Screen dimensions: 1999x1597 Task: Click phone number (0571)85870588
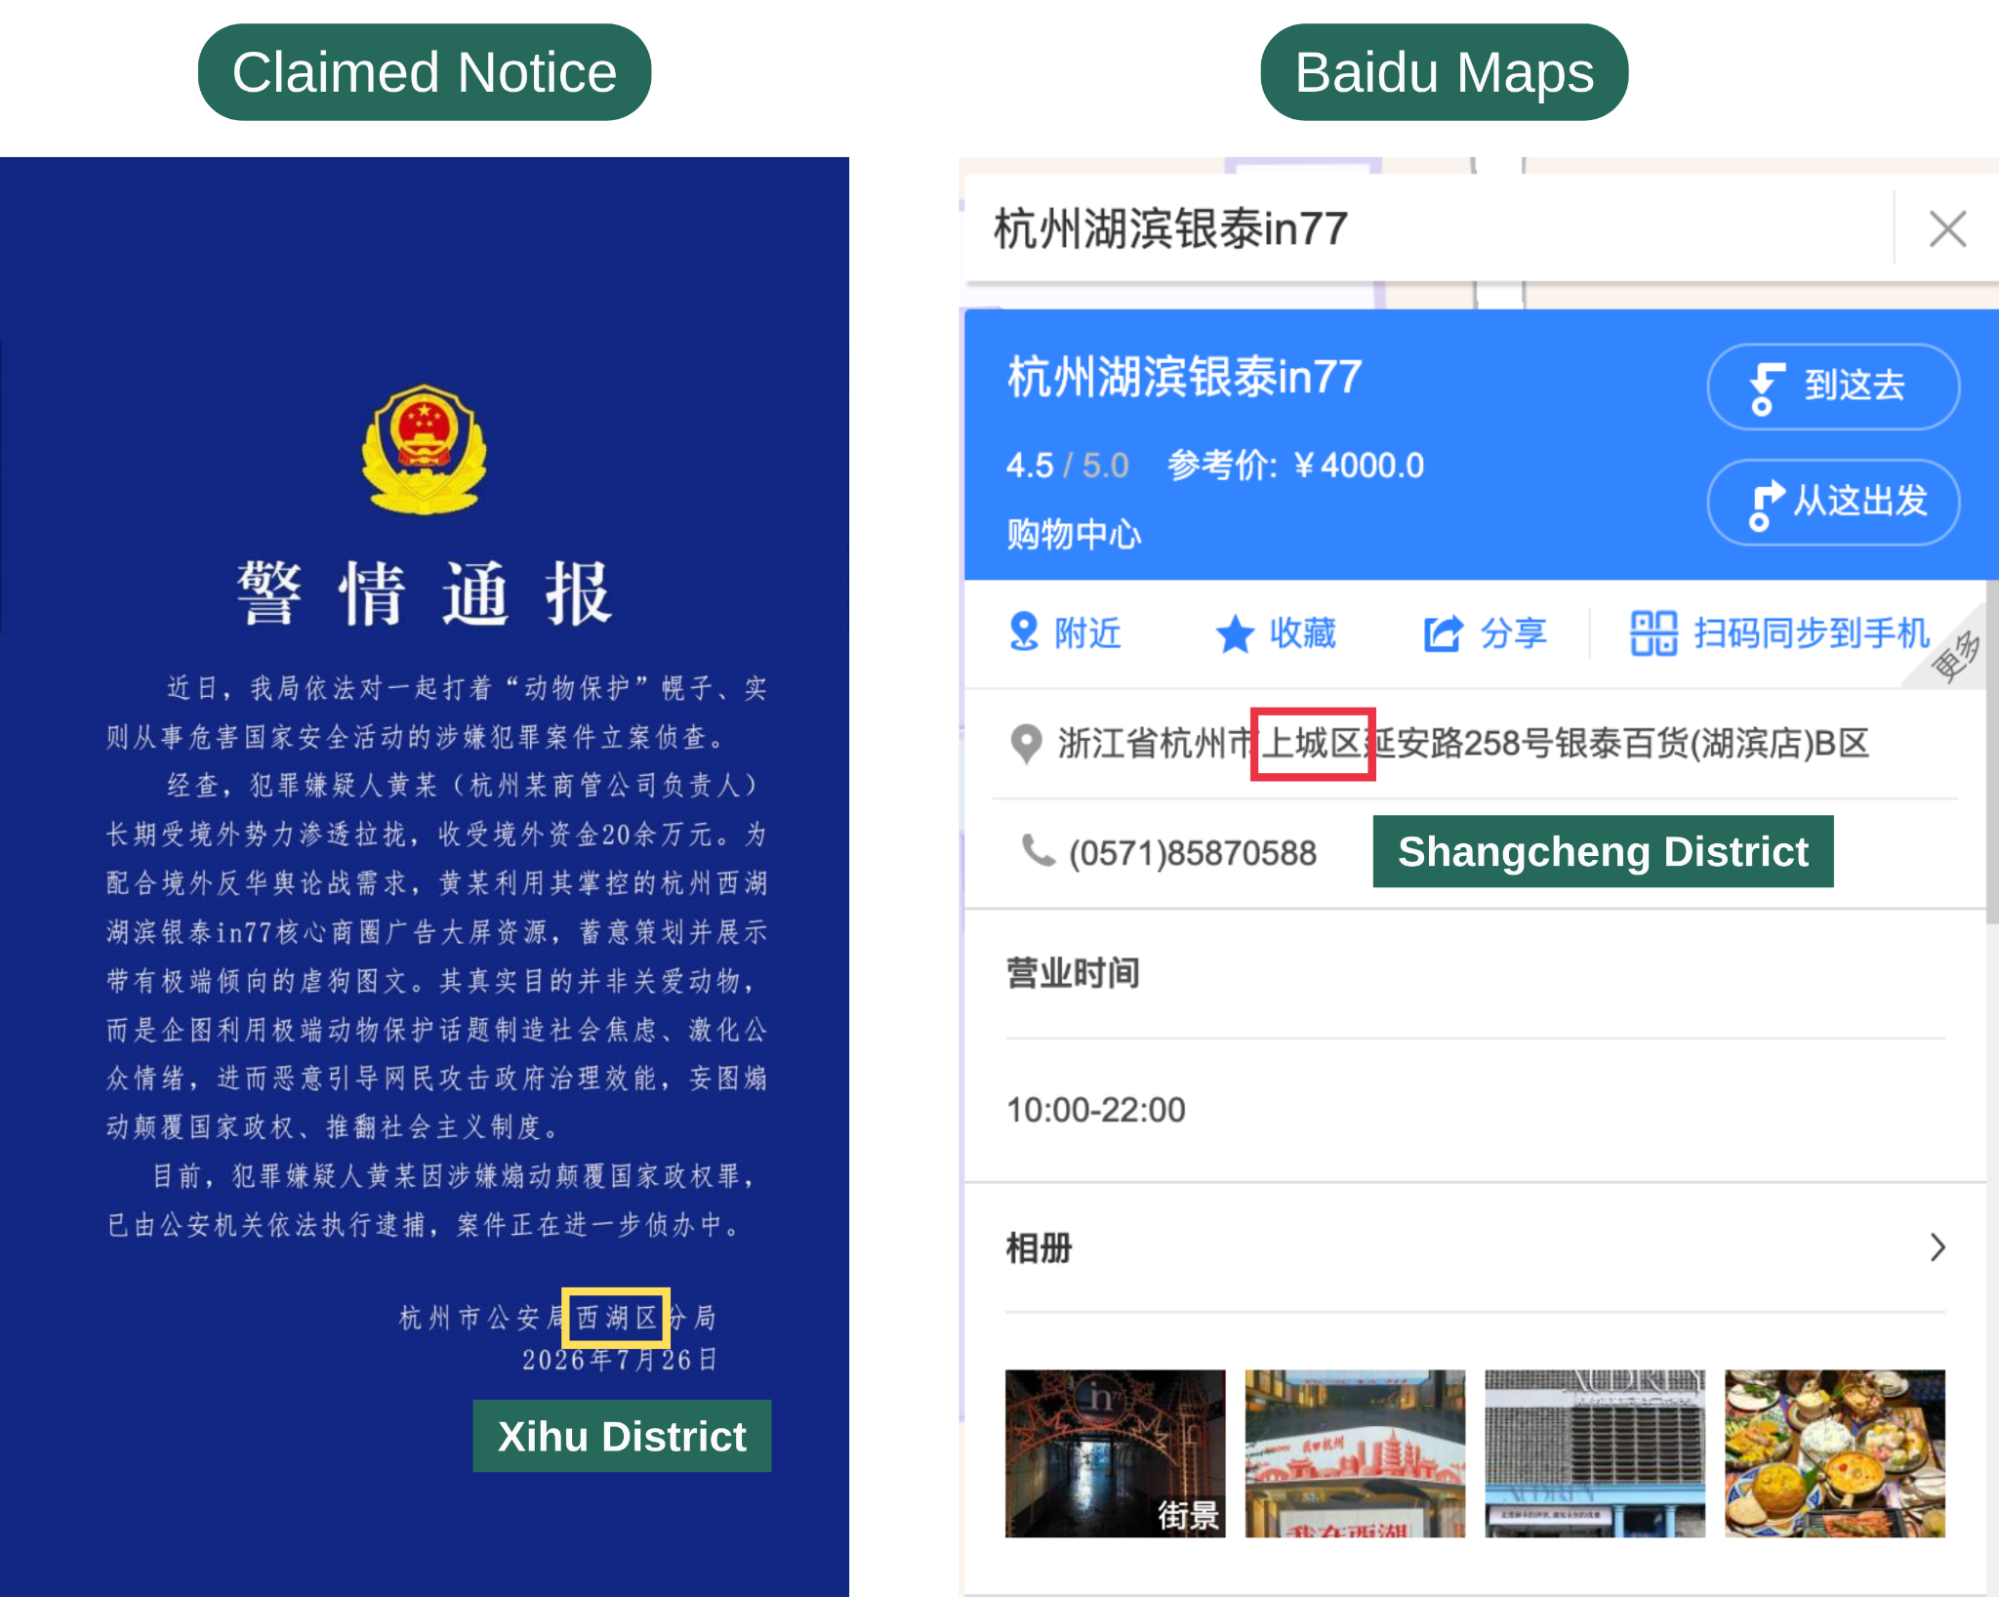click(1192, 853)
